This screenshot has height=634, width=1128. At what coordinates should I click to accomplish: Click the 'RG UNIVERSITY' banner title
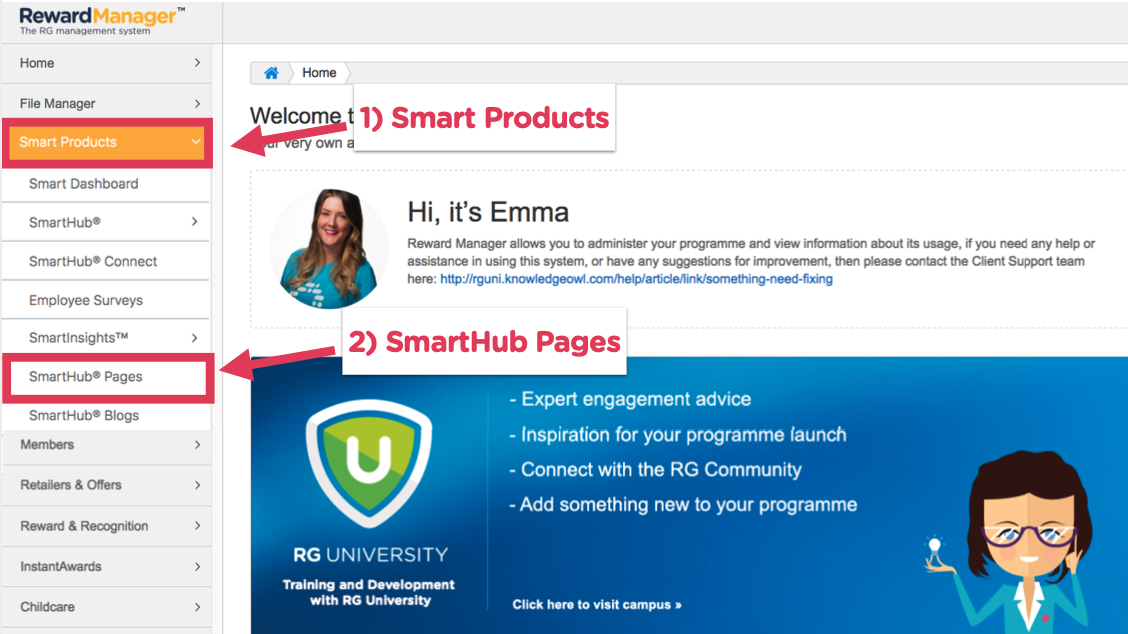[x=370, y=555]
